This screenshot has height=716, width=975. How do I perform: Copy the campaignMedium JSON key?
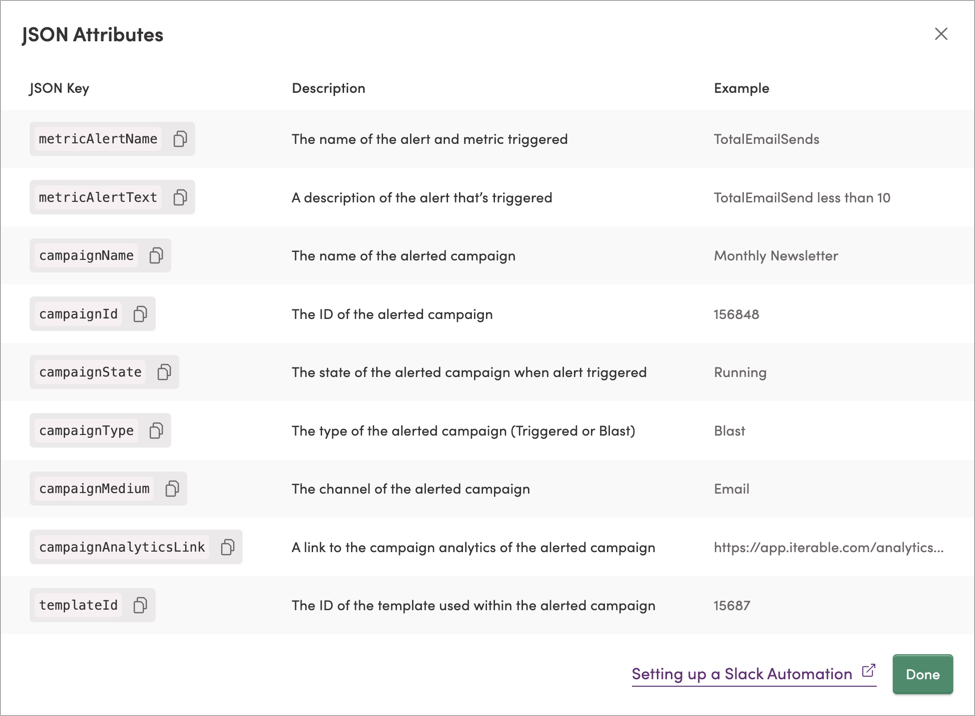point(172,488)
